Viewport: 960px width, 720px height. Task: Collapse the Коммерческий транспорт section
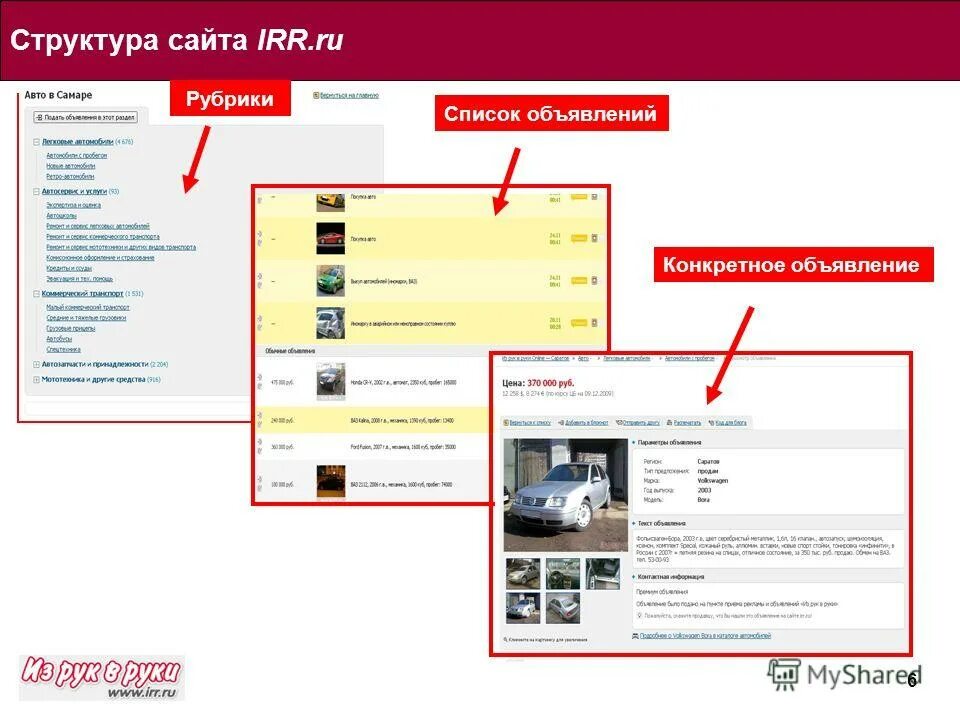coord(37,291)
